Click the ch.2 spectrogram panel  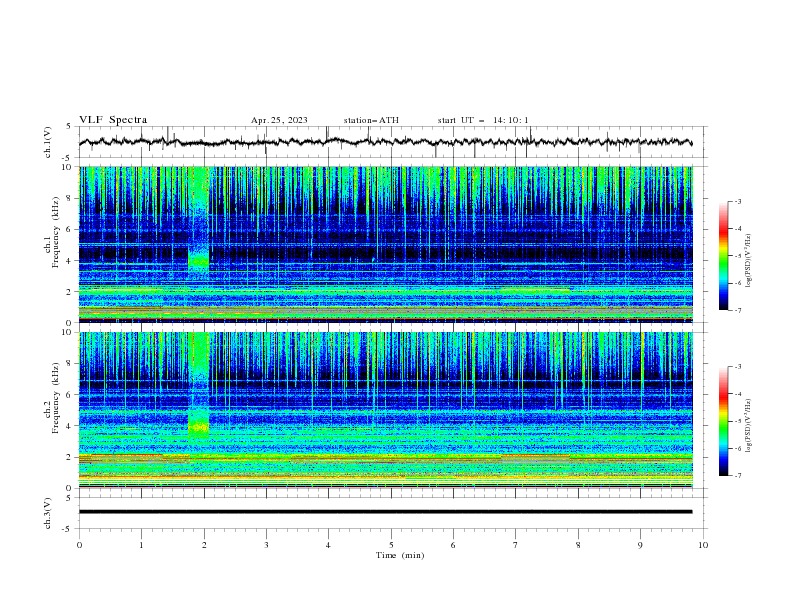[385, 410]
